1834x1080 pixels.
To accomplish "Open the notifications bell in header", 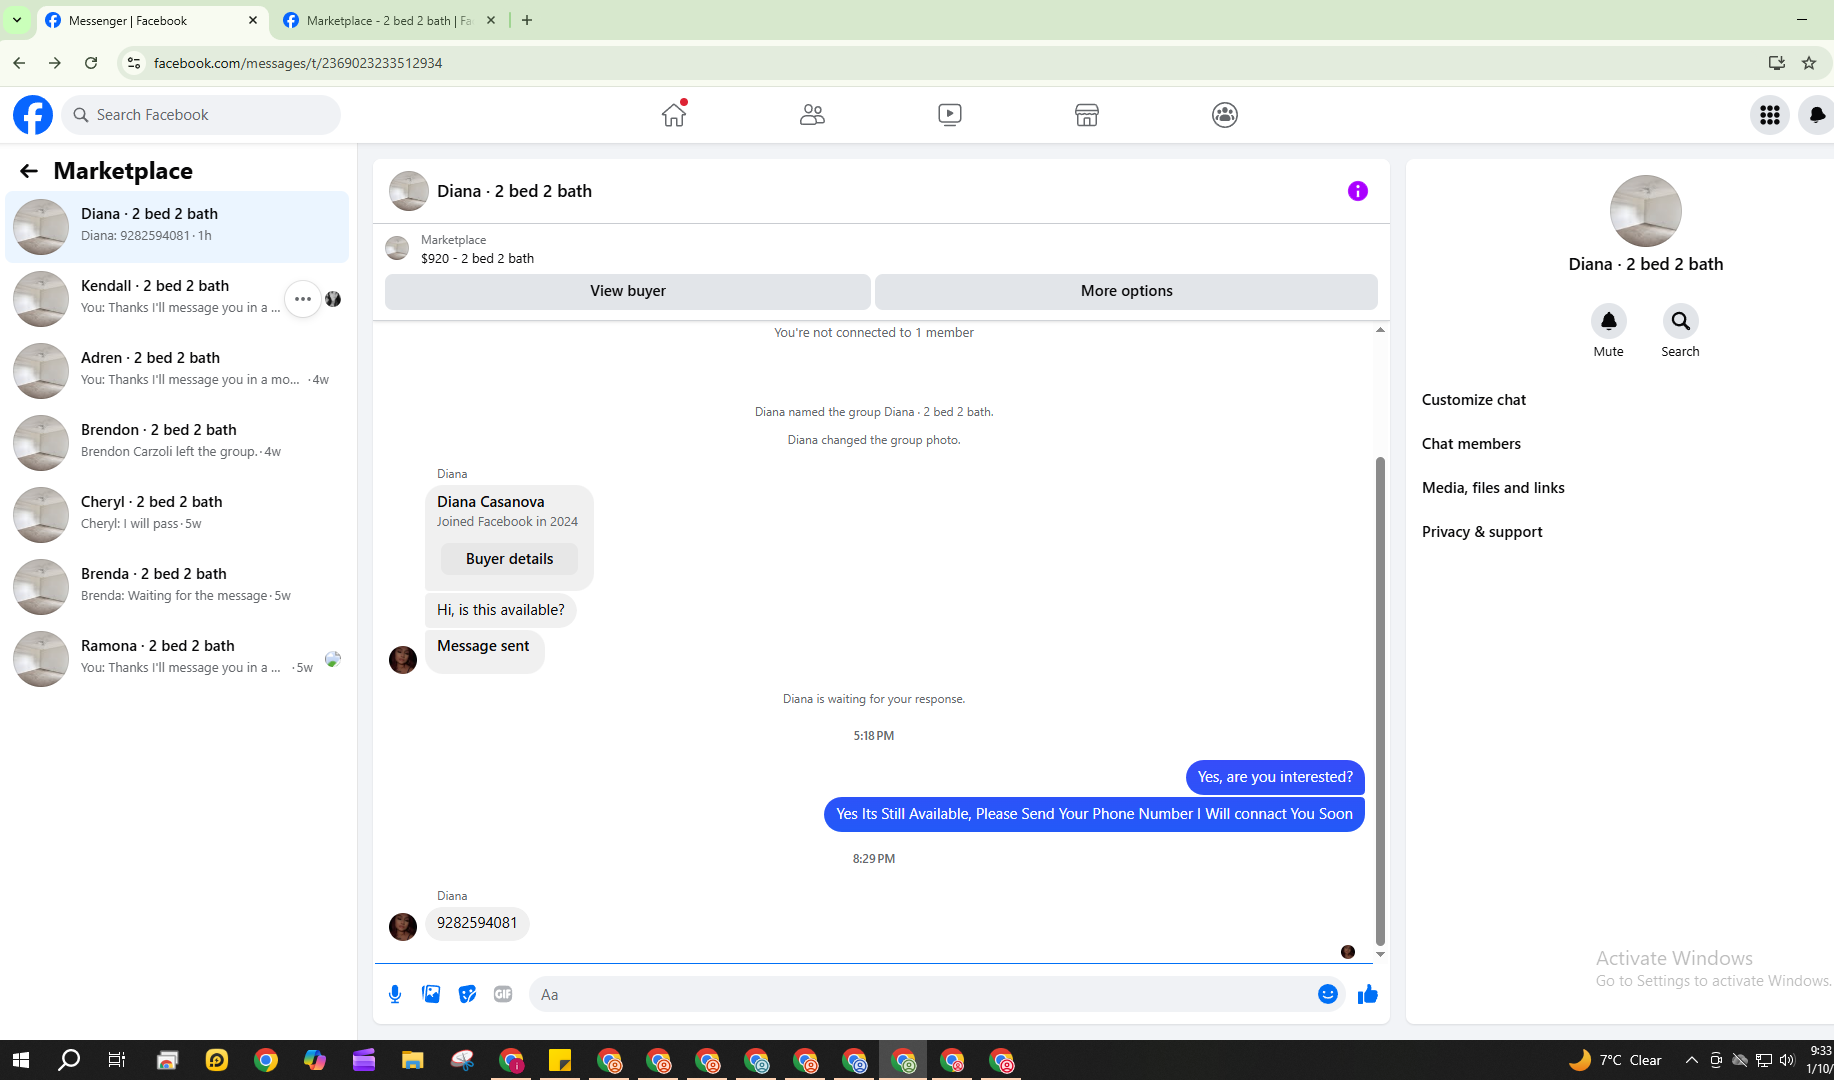I will coord(1817,115).
